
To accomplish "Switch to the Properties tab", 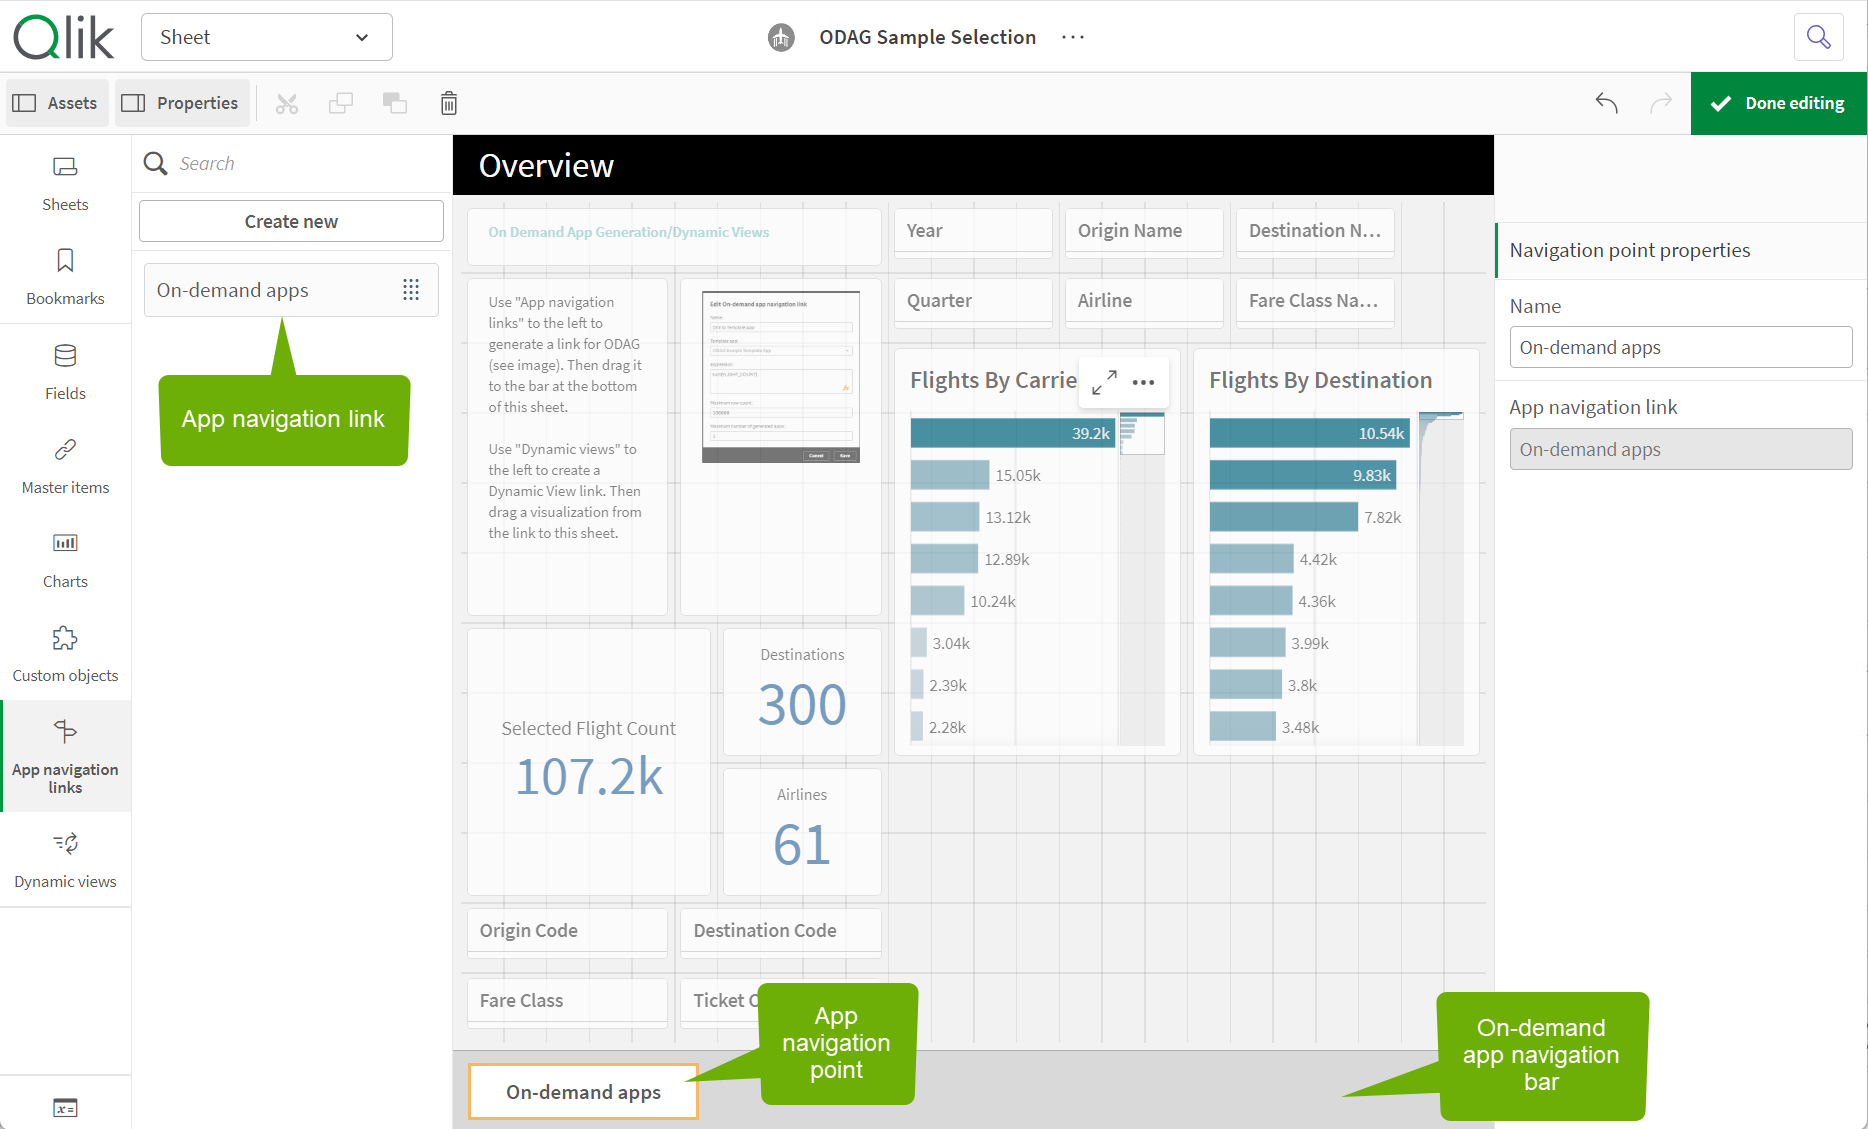I will (x=181, y=102).
